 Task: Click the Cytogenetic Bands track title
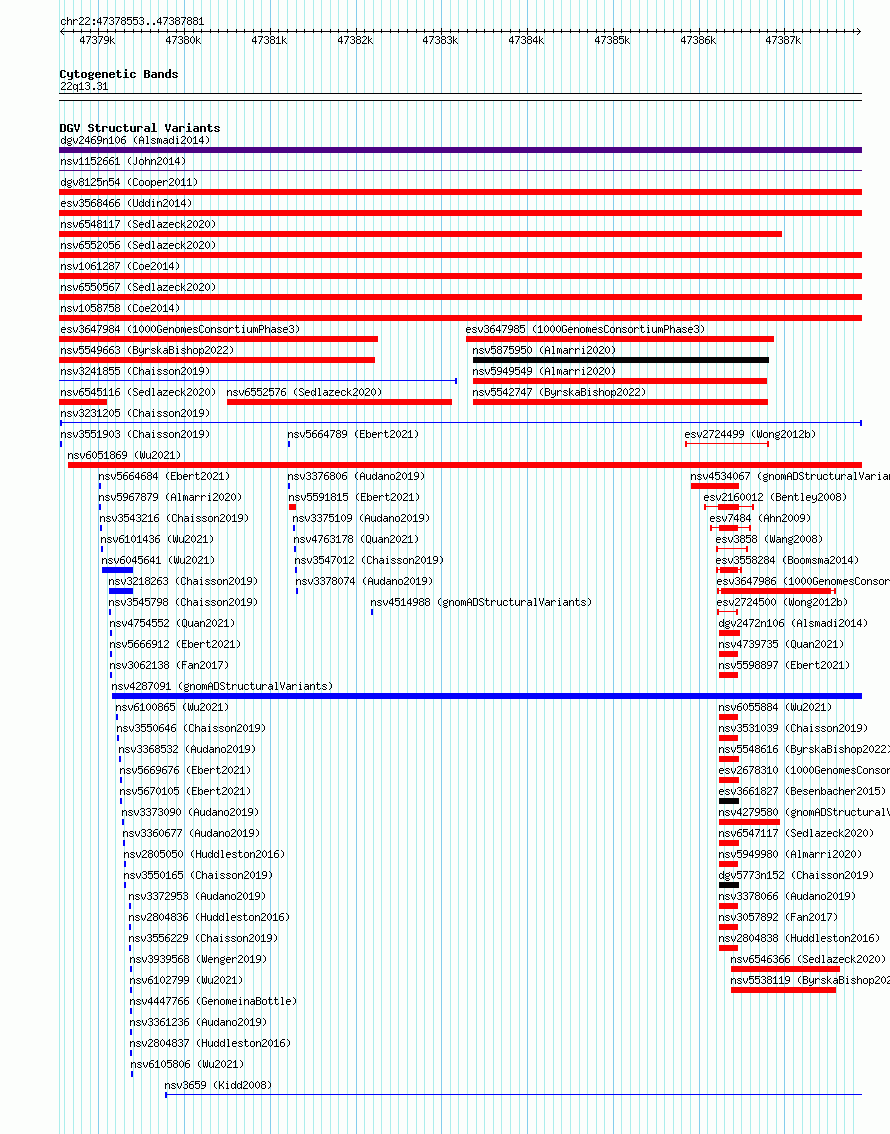(119, 74)
